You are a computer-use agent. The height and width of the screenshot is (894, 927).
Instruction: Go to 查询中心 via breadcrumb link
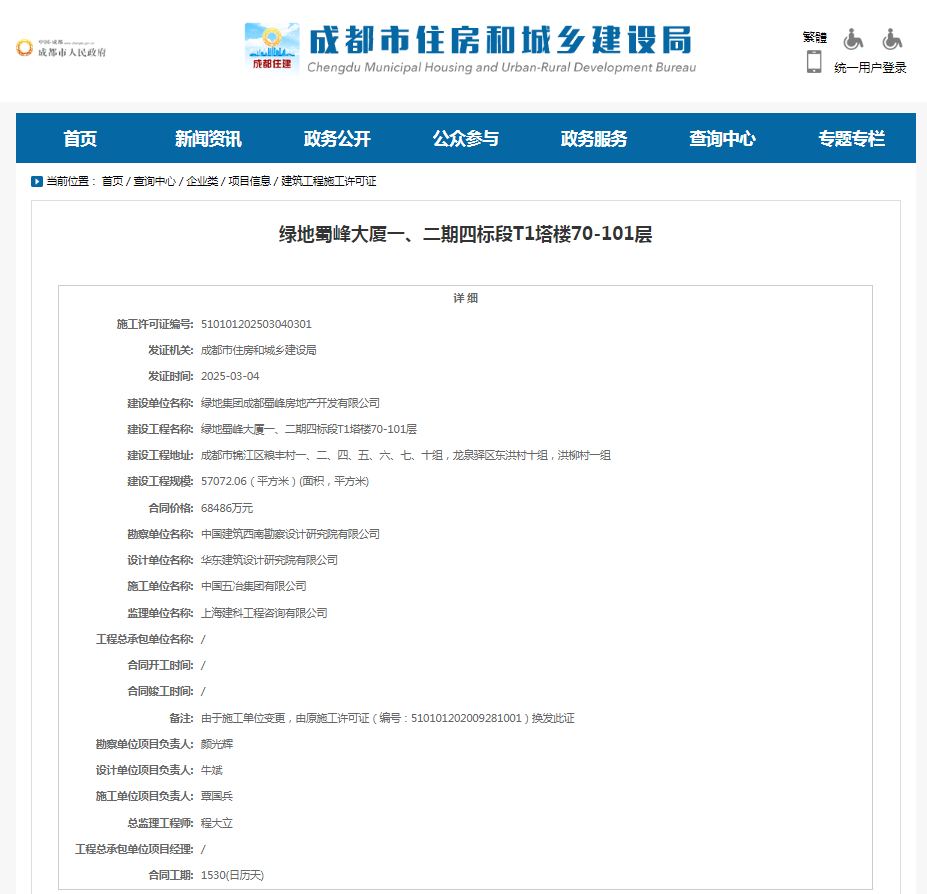154,181
